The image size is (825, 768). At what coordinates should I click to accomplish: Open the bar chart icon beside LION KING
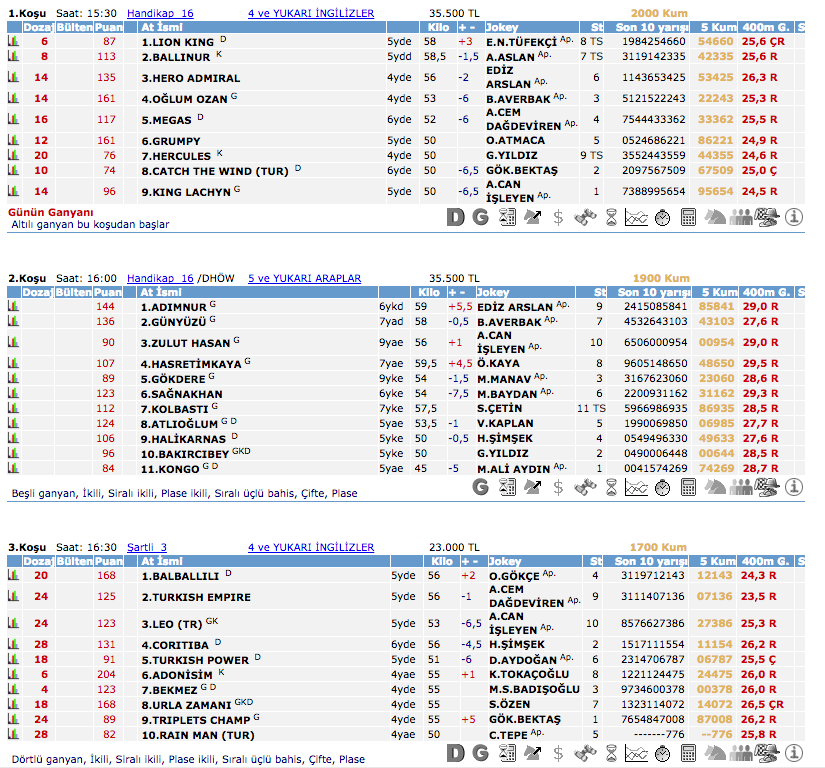click(13, 43)
